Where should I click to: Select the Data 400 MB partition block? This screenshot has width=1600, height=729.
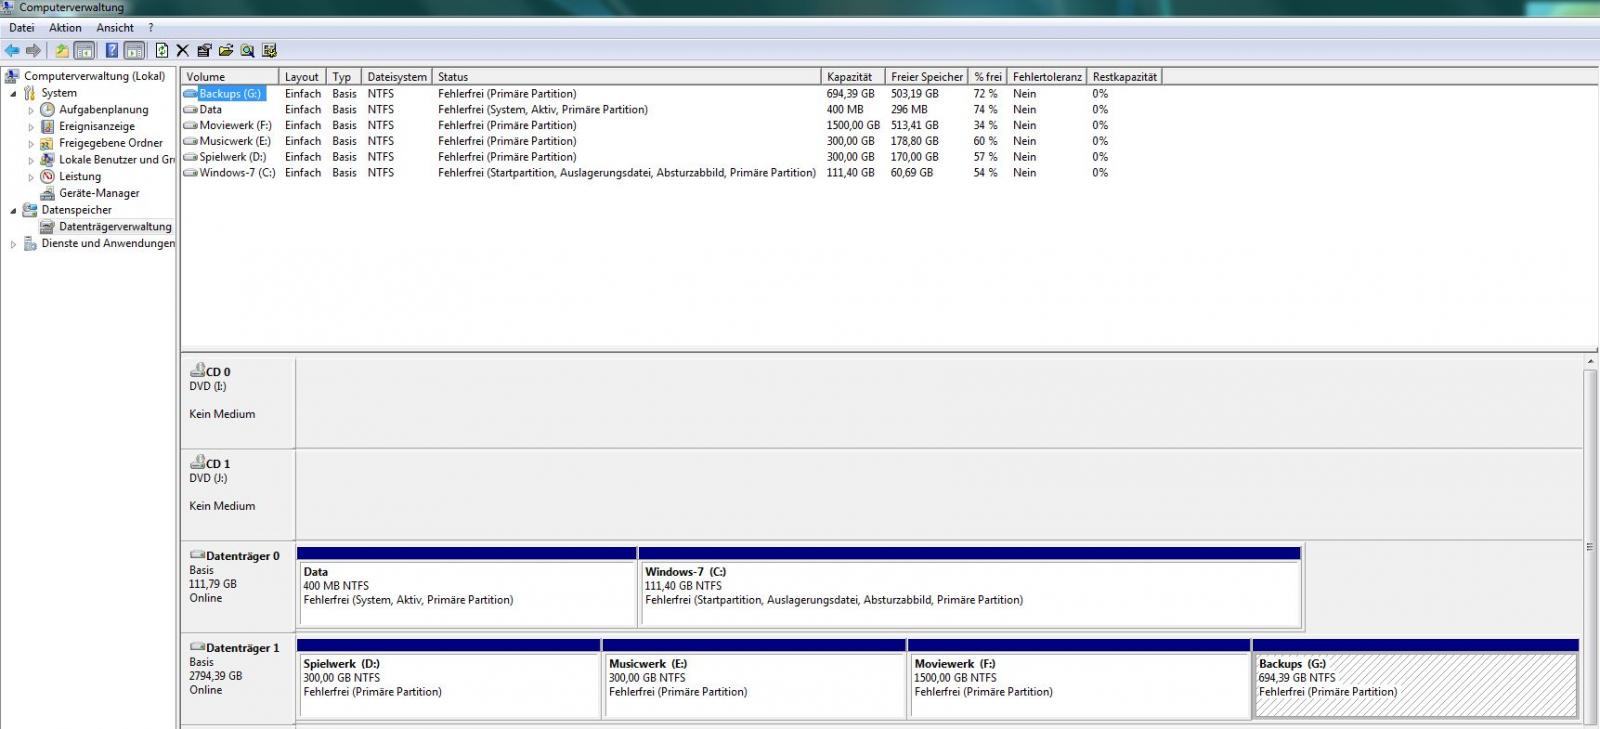tap(467, 587)
